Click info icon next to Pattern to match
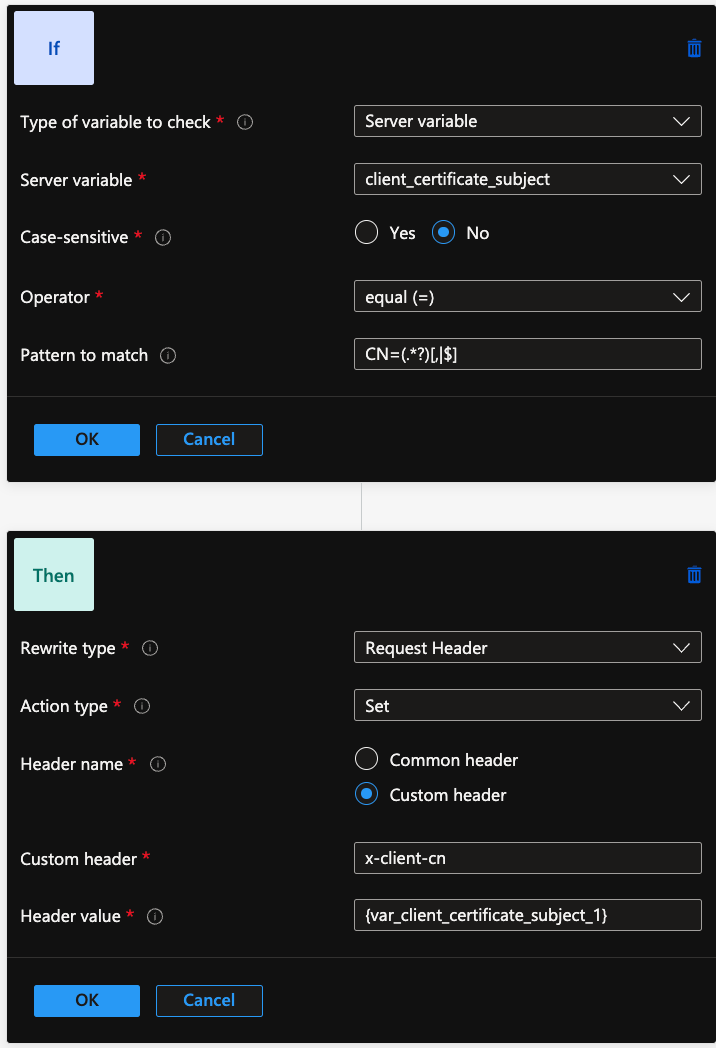716x1048 pixels. (168, 356)
